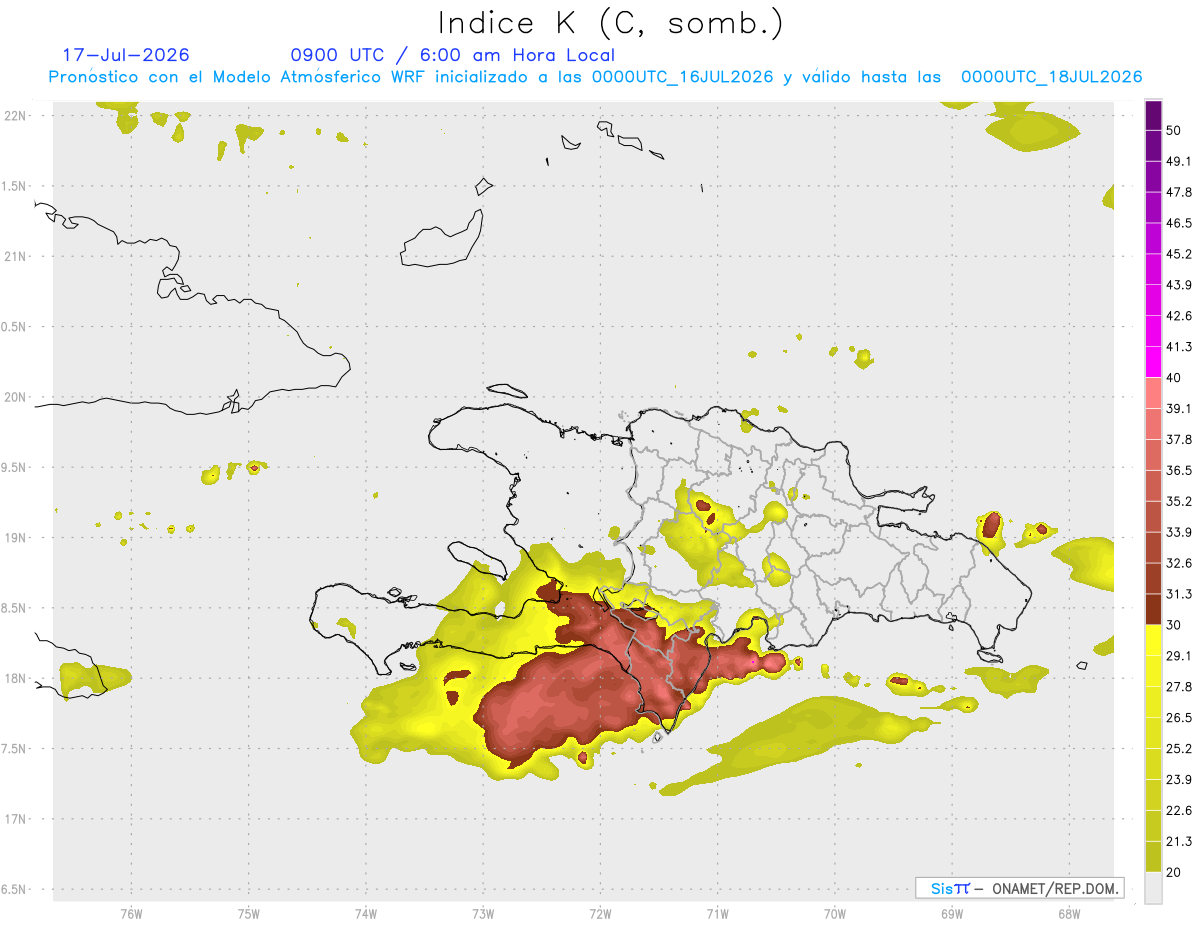
Task: Click the 'Indice K (C, somb.)' title
Action: (611, 23)
